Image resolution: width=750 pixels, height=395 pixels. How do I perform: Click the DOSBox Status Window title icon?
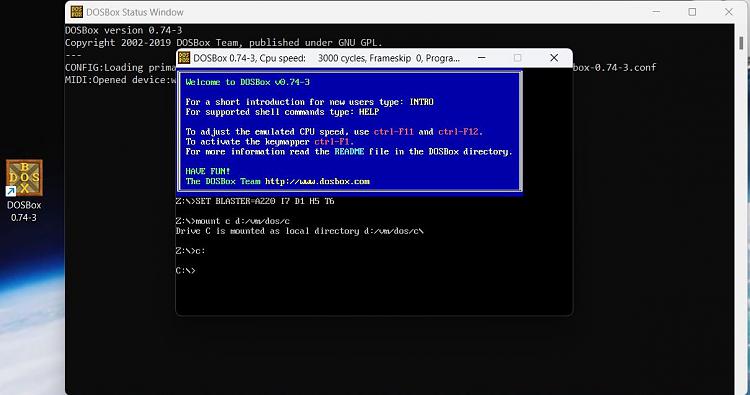(77, 12)
